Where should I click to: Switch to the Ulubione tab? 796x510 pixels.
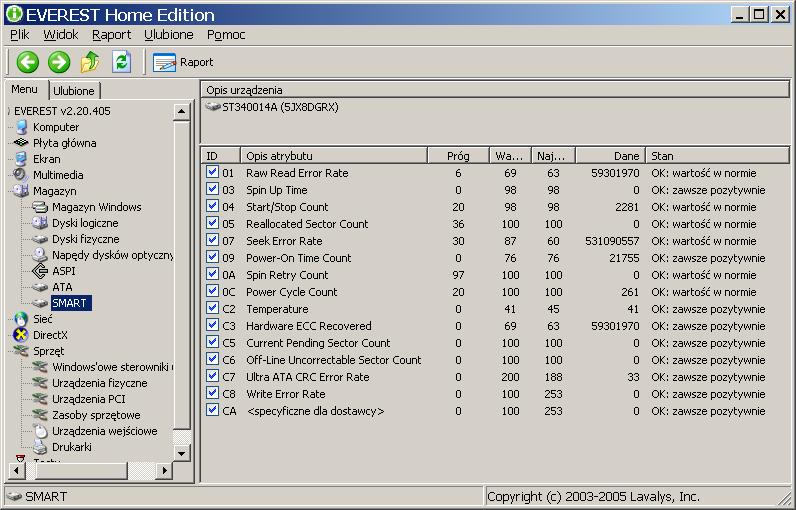click(x=74, y=91)
